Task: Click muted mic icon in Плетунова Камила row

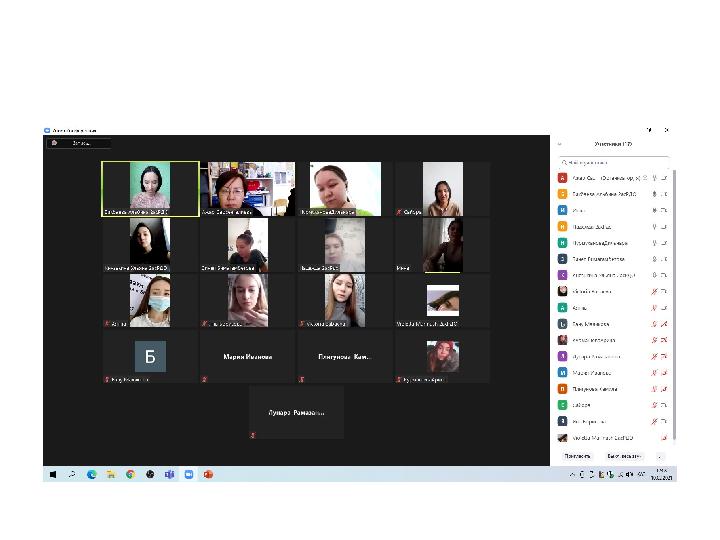Action: [x=654, y=389]
